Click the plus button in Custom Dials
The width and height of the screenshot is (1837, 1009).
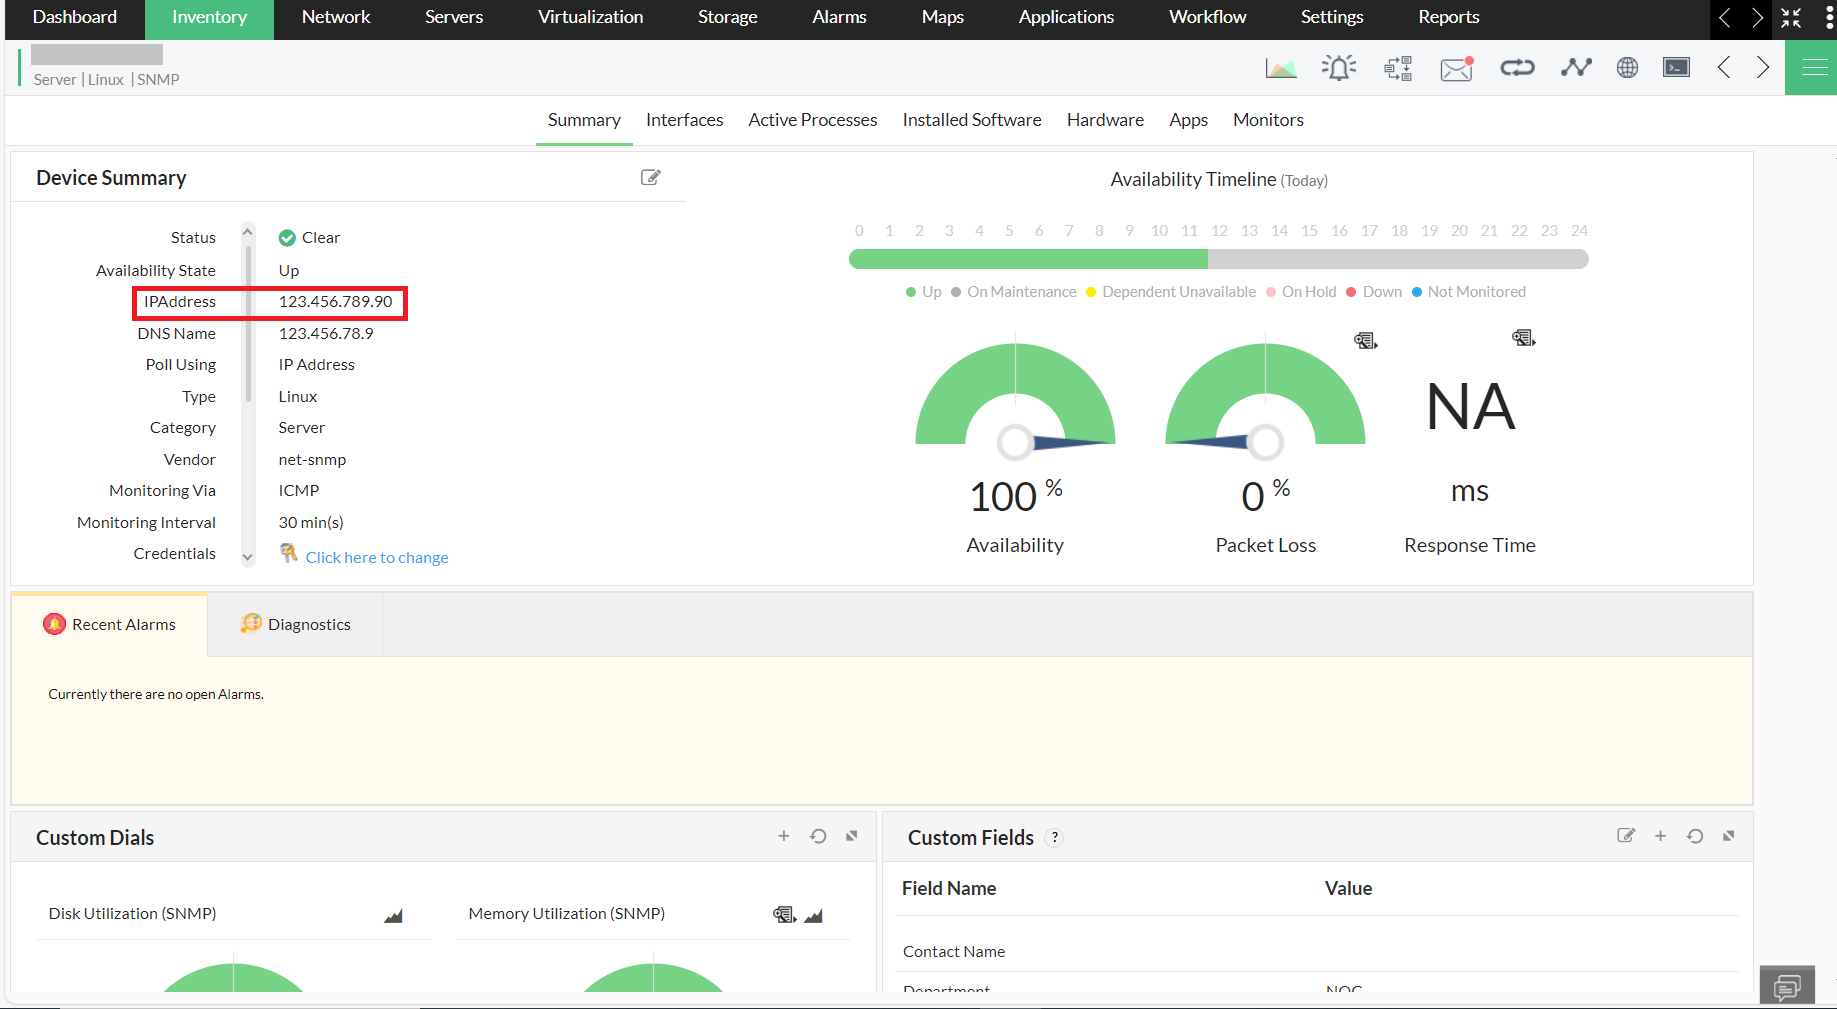pos(784,836)
